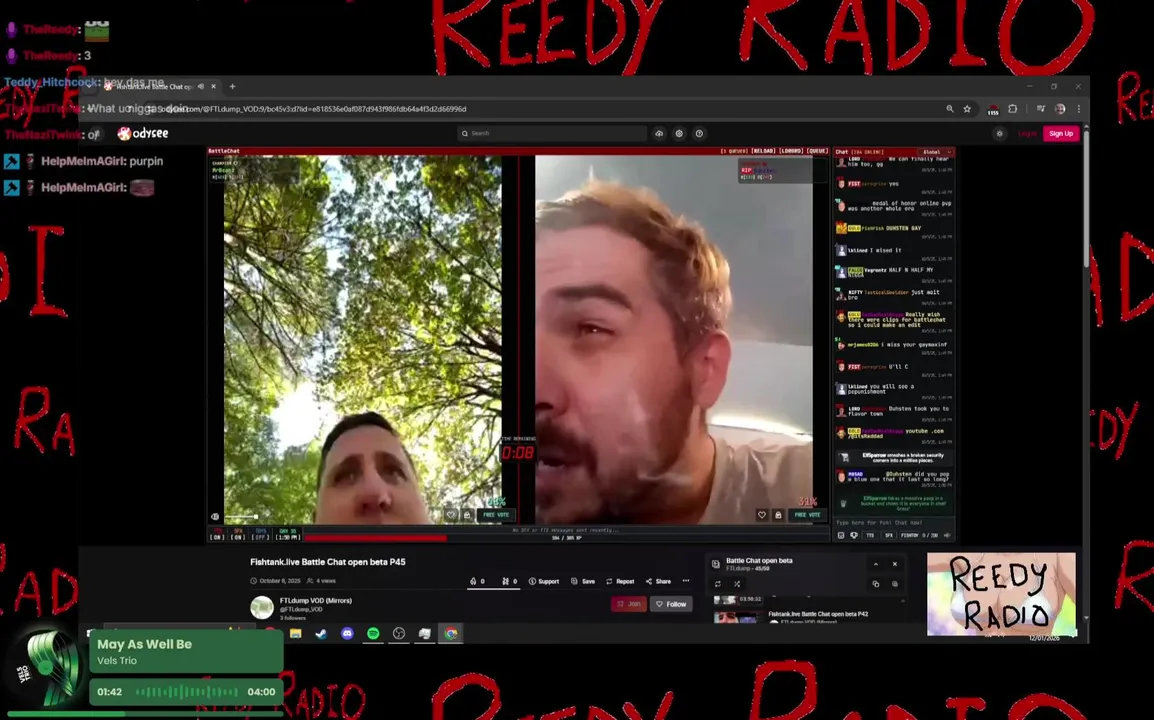1154x720 pixels.
Task: Click the Support button
Action: [x=544, y=581]
